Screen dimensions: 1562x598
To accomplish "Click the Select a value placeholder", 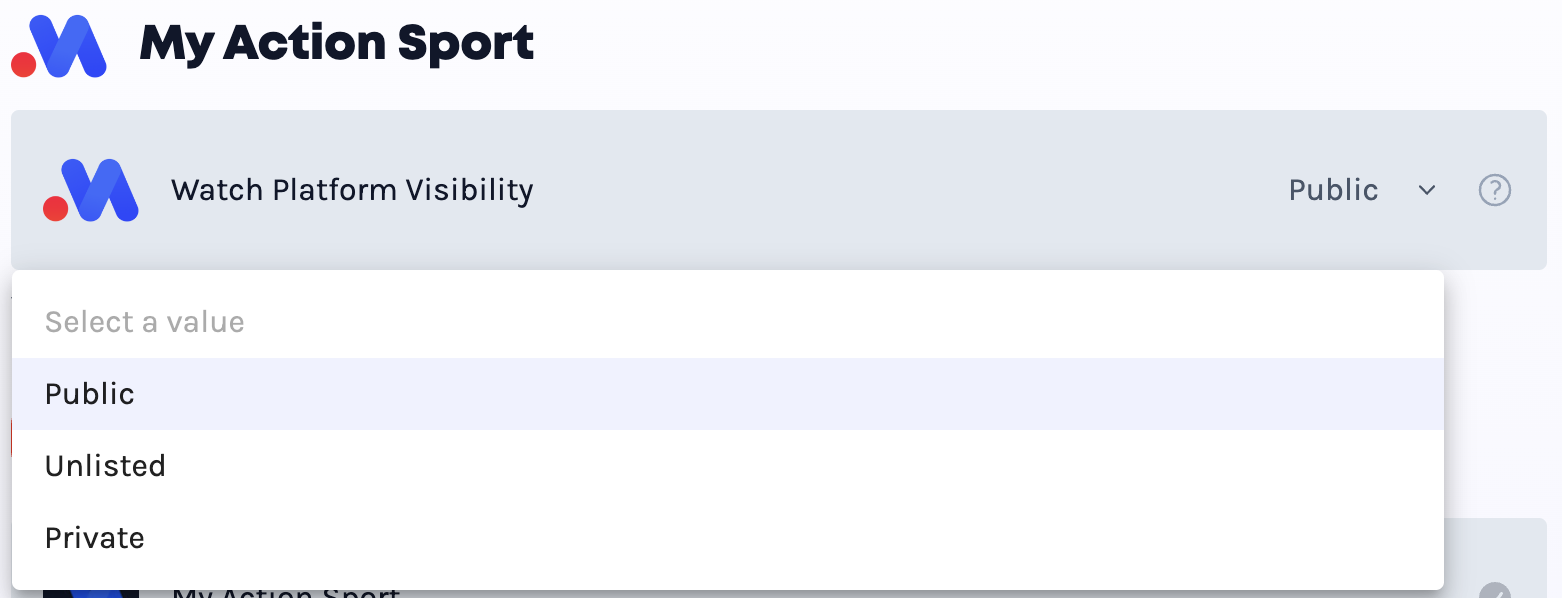I will [x=145, y=322].
